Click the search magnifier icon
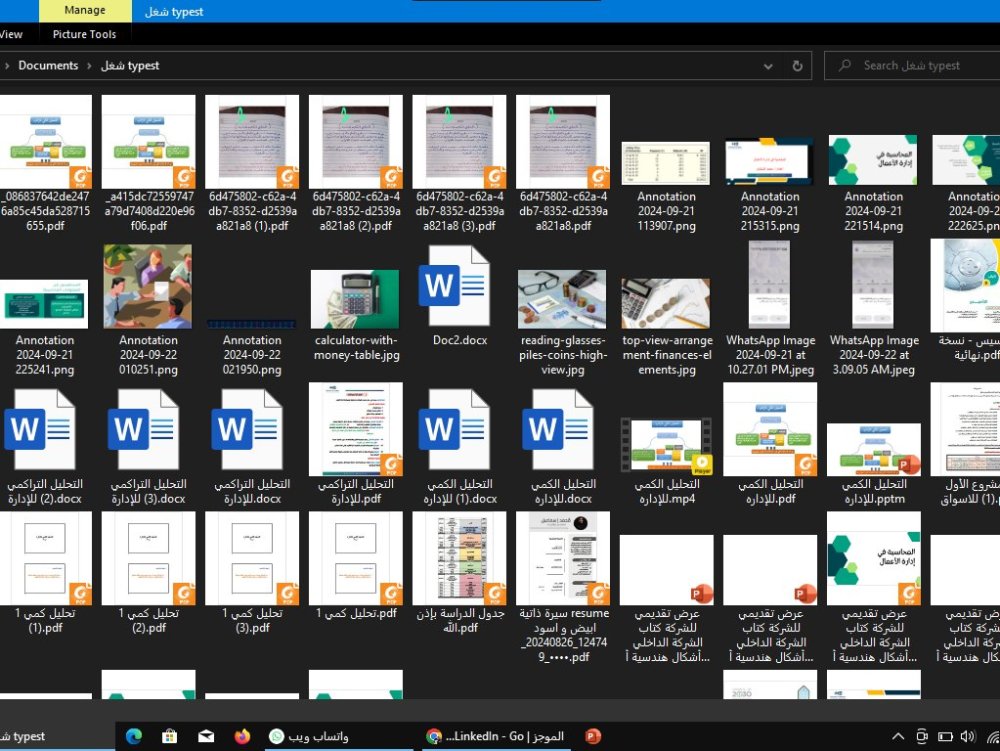The image size is (1000, 751). point(845,66)
